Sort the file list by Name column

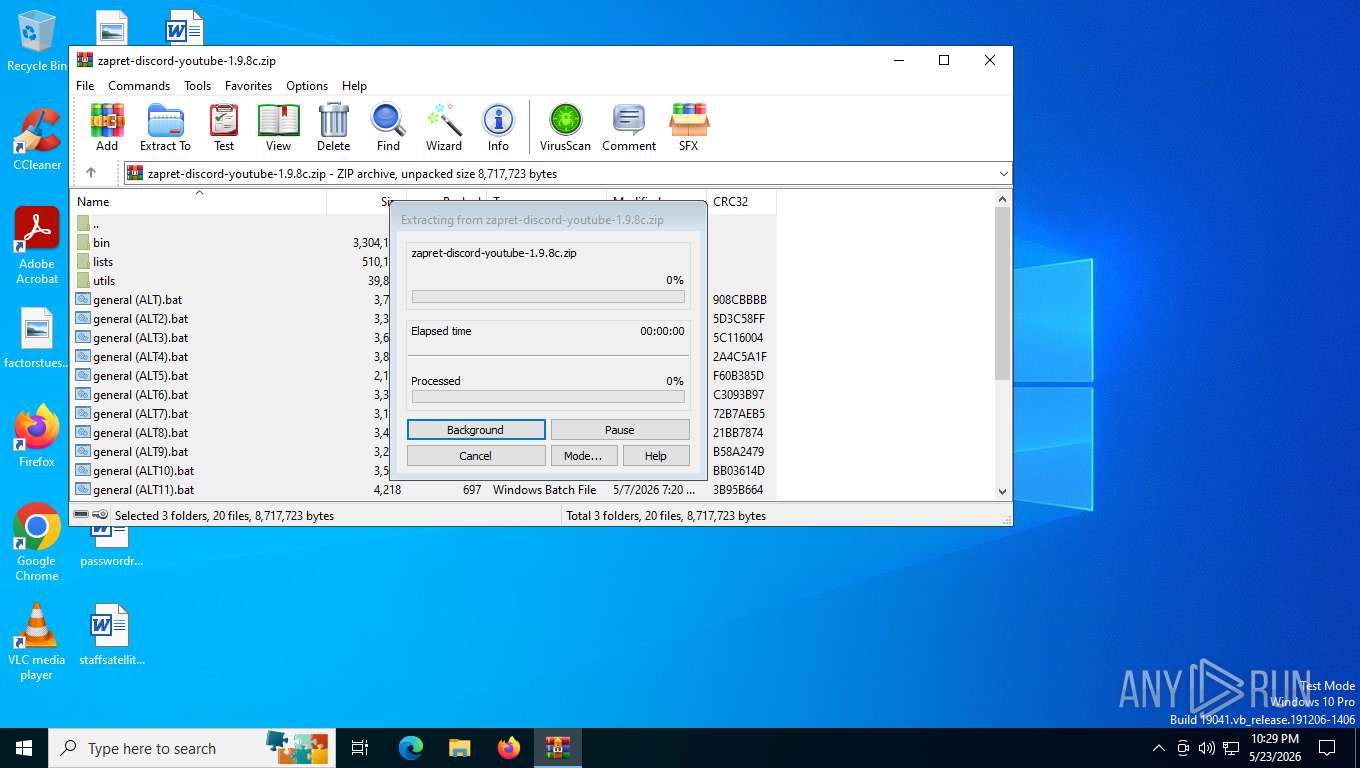pos(198,202)
